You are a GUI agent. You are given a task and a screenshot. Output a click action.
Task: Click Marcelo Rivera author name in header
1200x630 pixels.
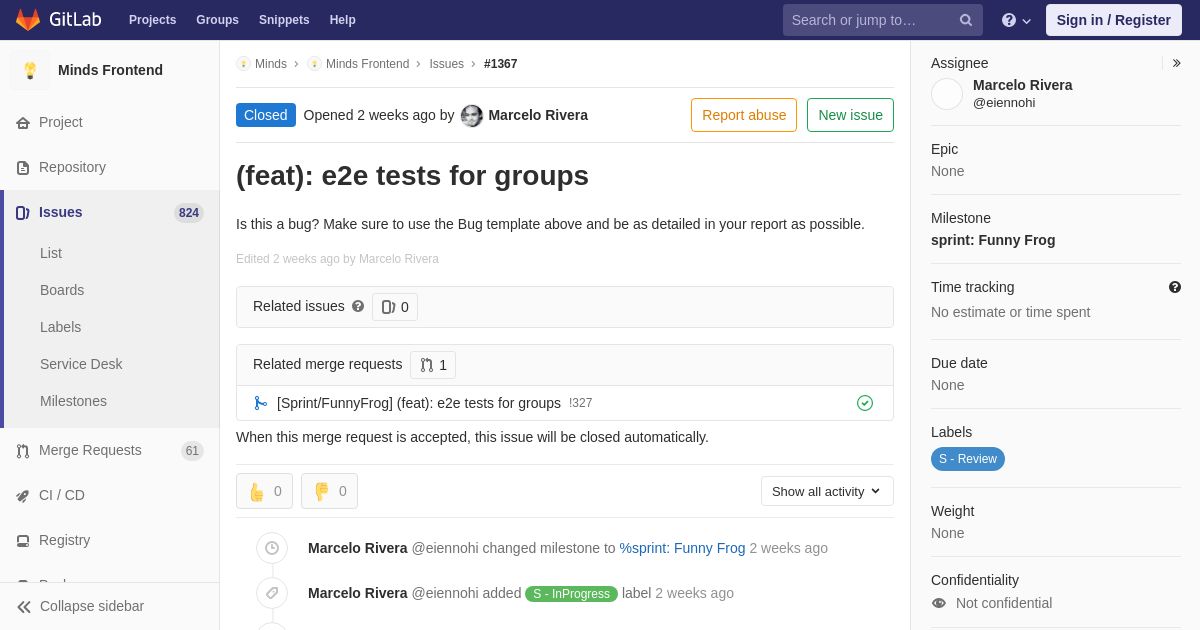click(x=538, y=115)
